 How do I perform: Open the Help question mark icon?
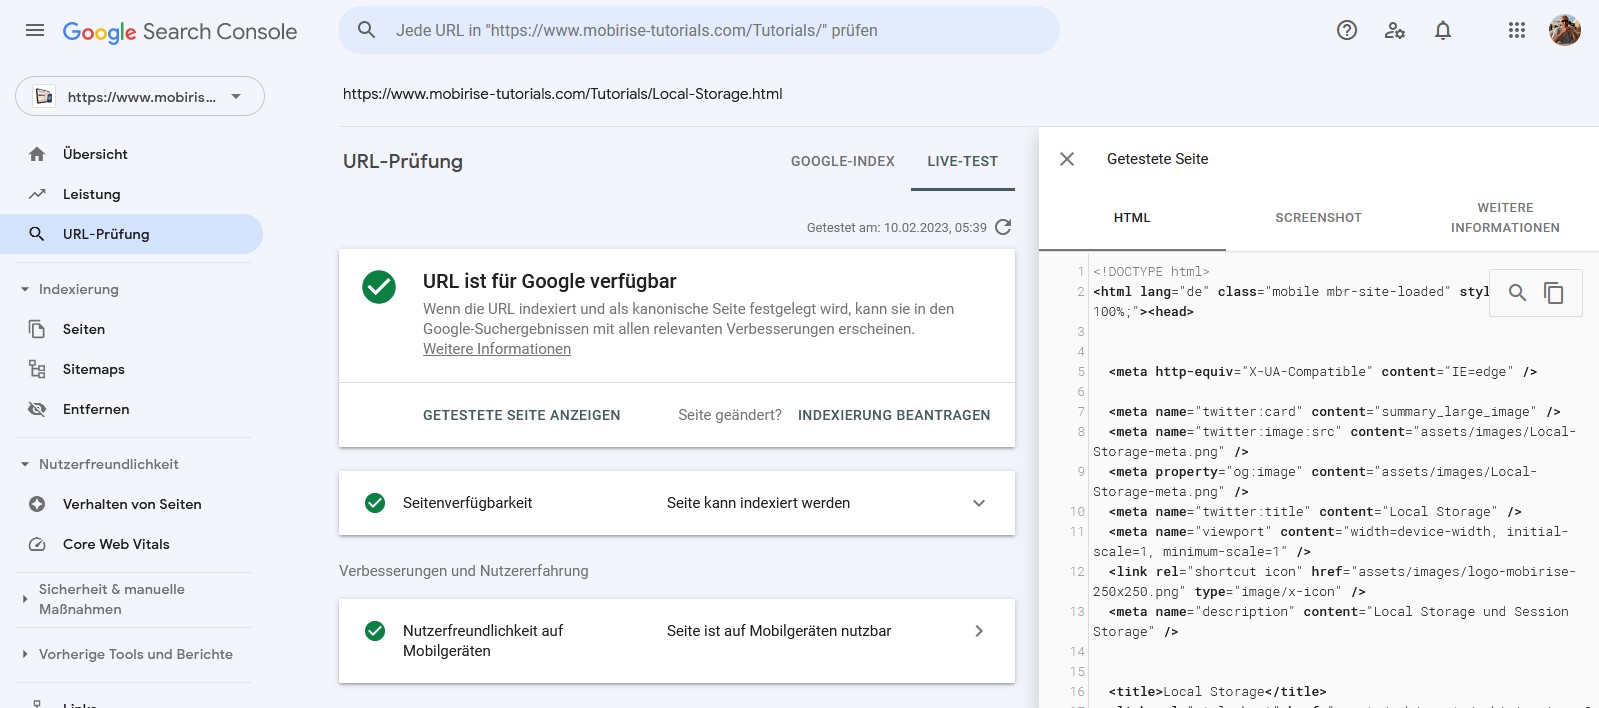pos(1347,30)
